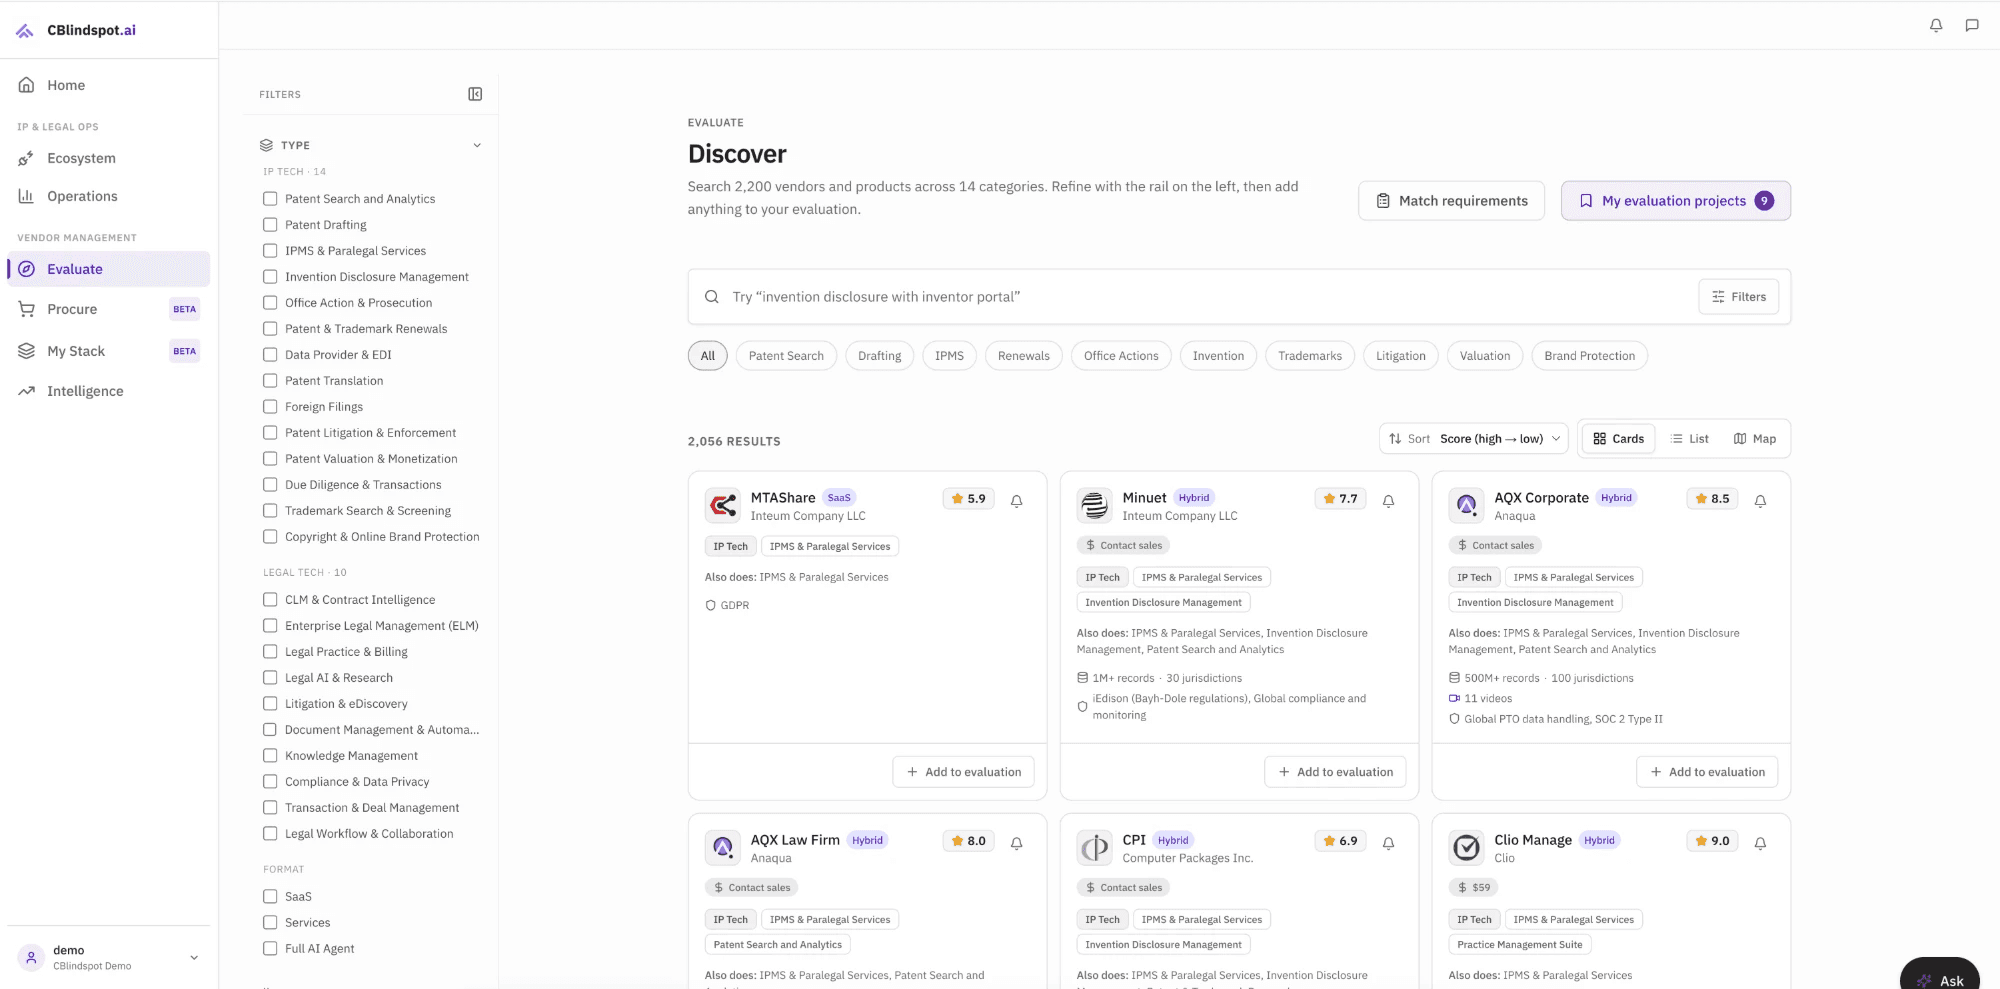Open the chat message icon in top bar

tap(1972, 26)
